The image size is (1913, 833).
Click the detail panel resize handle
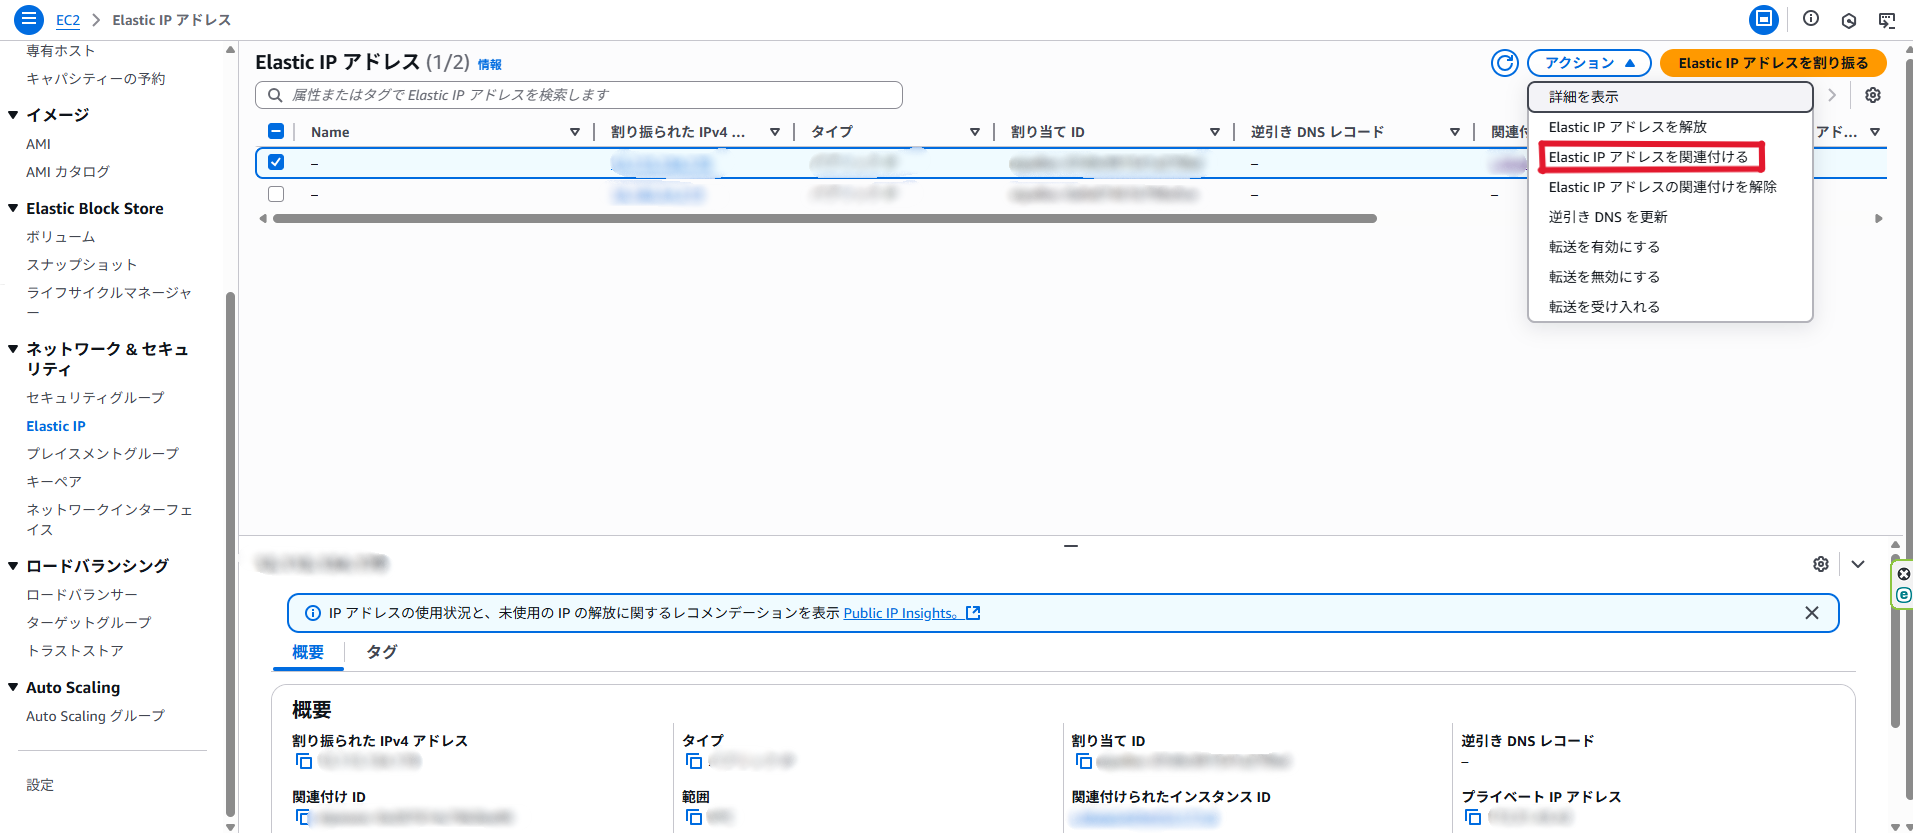coord(1071,546)
